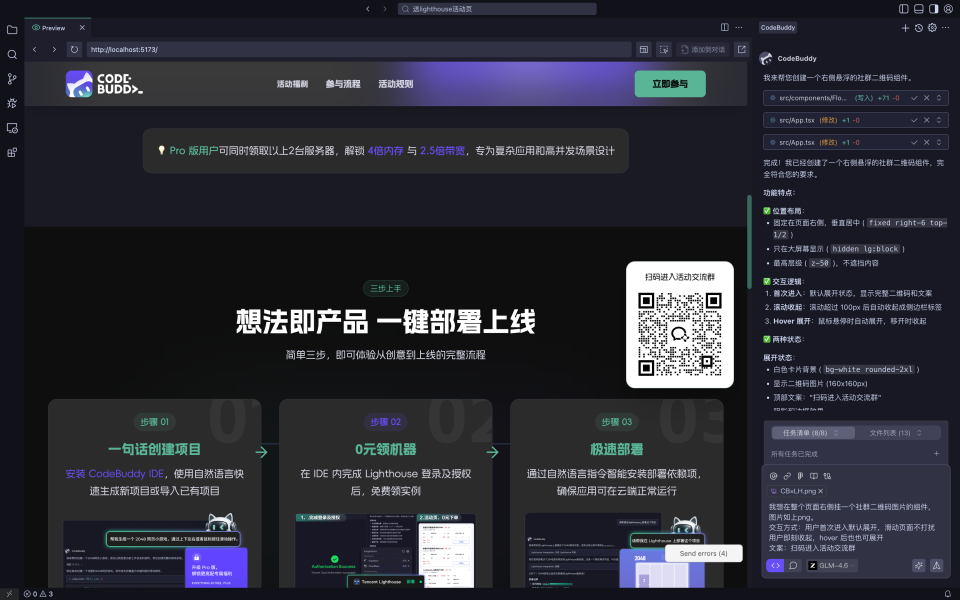Open CodeBuddy settings via the gear icon
Image resolution: width=960 pixels, height=600 pixels.
(x=932, y=28)
